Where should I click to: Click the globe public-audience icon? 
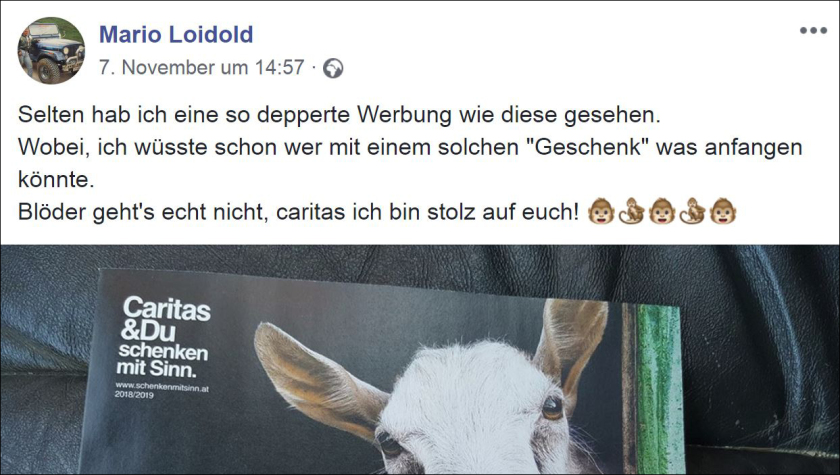click(333, 69)
